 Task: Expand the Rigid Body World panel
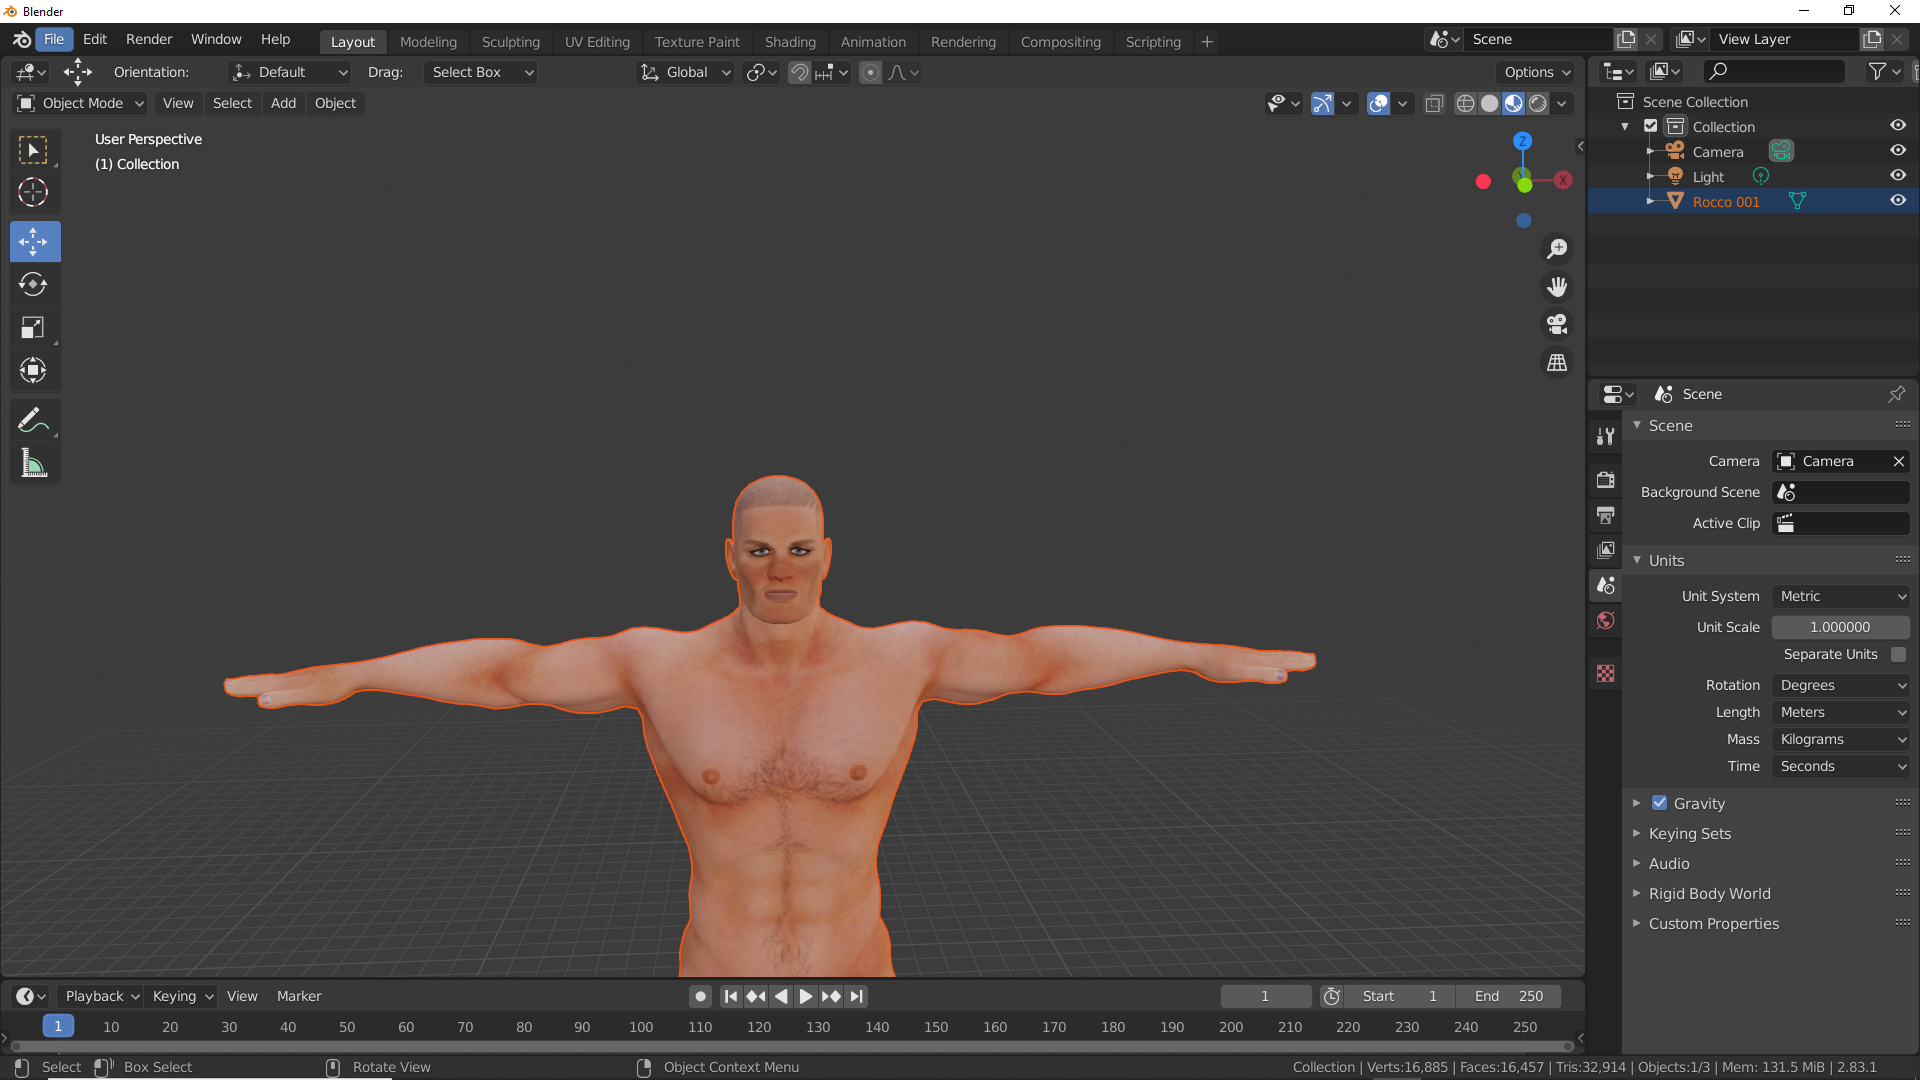point(1709,893)
